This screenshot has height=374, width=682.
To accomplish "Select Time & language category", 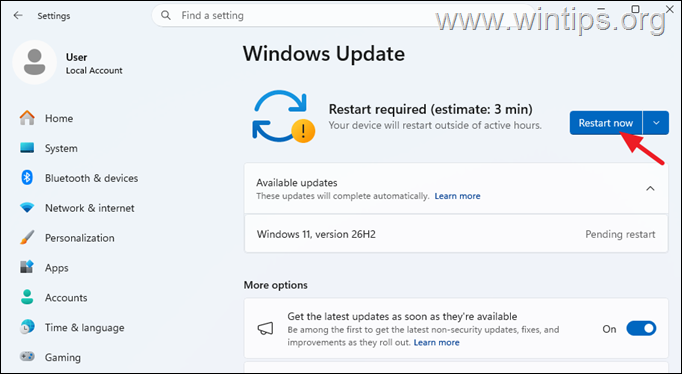I will click(84, 327).
